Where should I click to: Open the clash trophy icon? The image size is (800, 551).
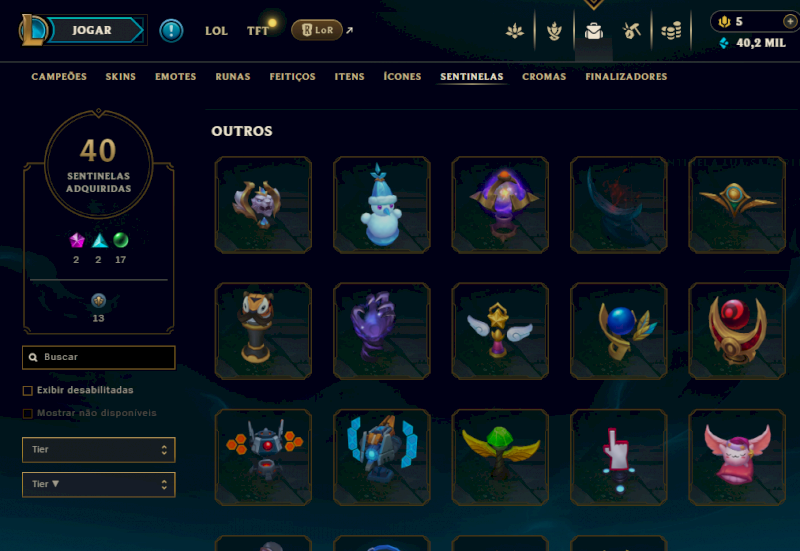point(554,31)
